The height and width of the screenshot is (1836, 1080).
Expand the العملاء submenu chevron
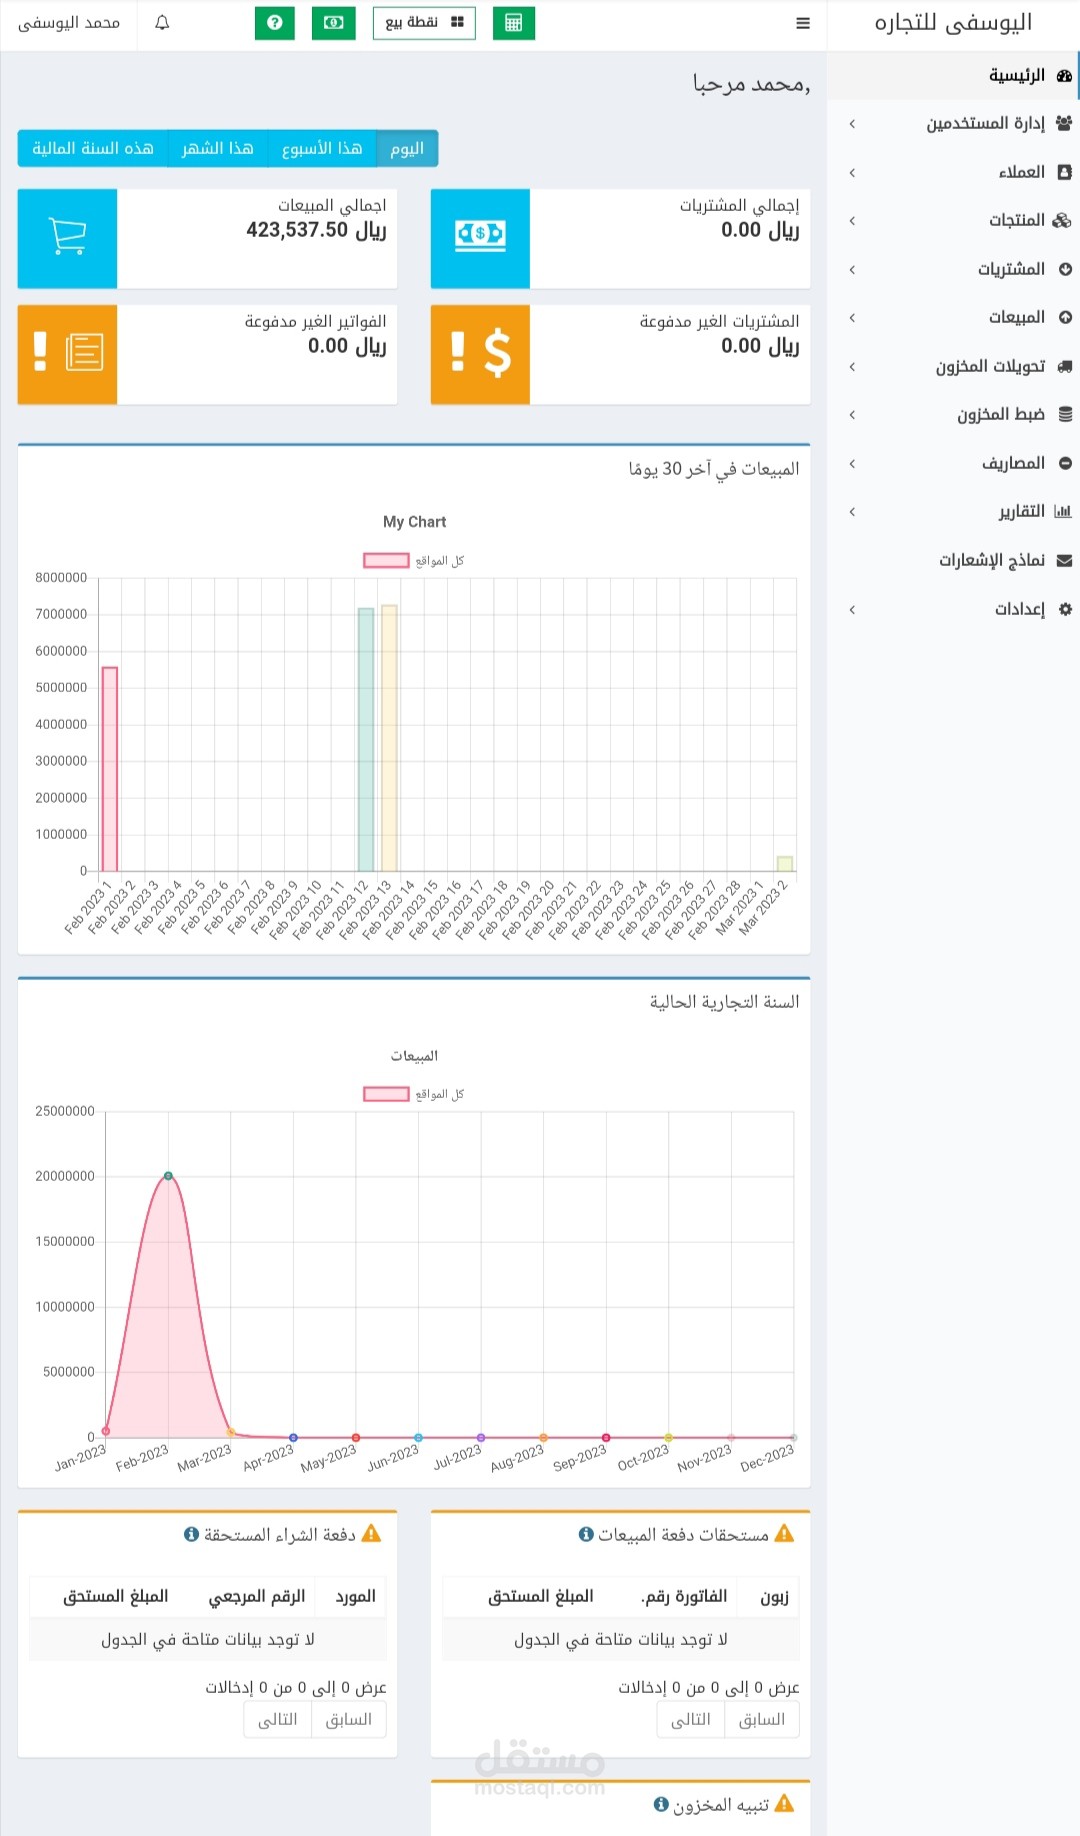pyautogui.click(x=852, y=172)
